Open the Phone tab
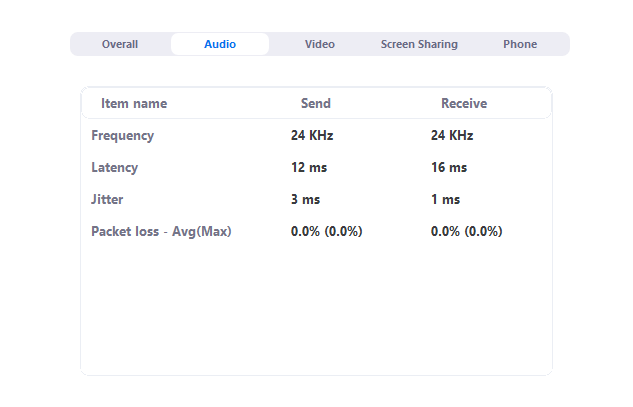 [520, 44]
